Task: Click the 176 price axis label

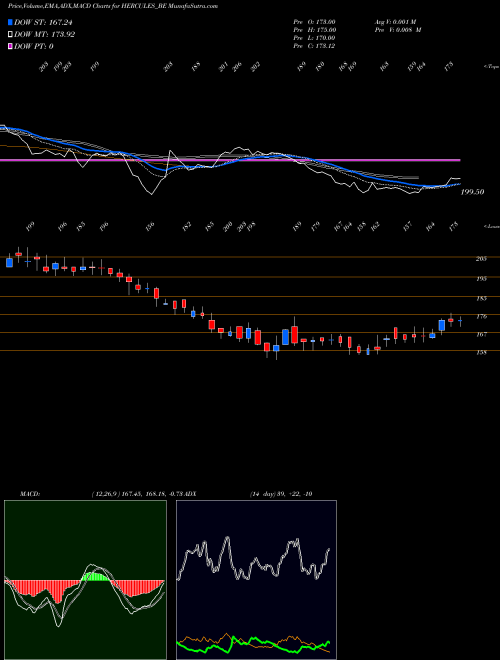Action: click(481, 317)
